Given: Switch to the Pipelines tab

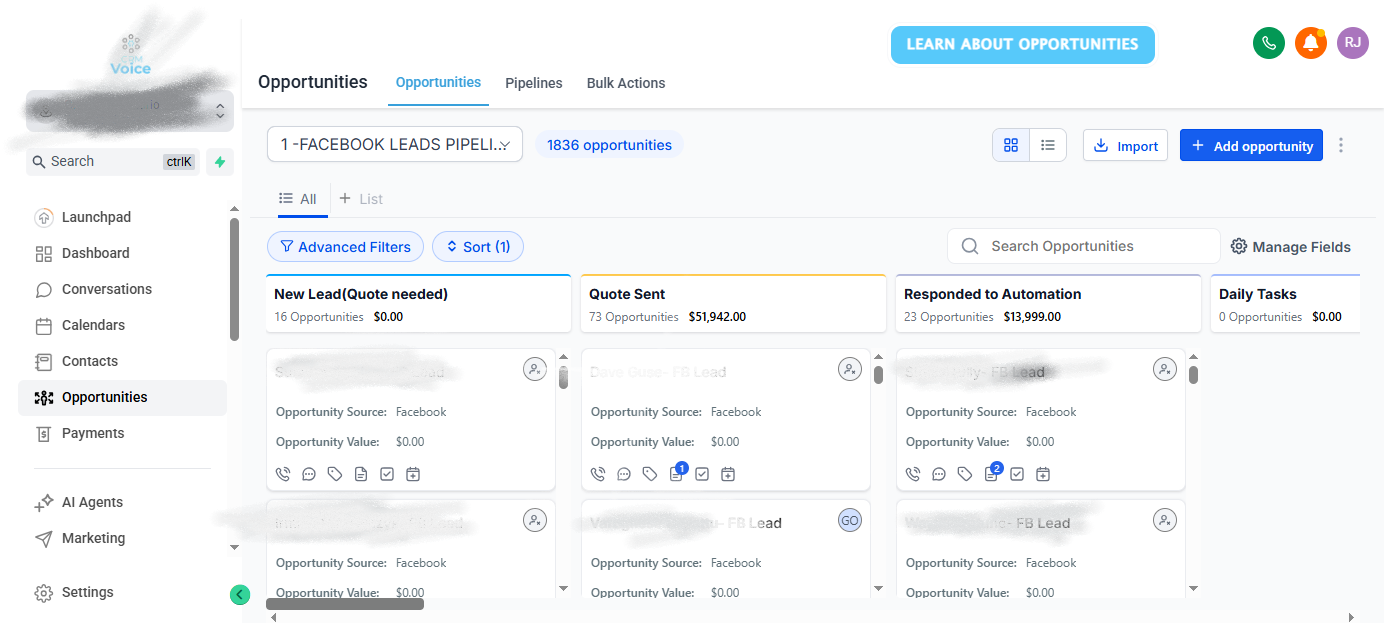Looking at the screenshot, I should (534, 83).
